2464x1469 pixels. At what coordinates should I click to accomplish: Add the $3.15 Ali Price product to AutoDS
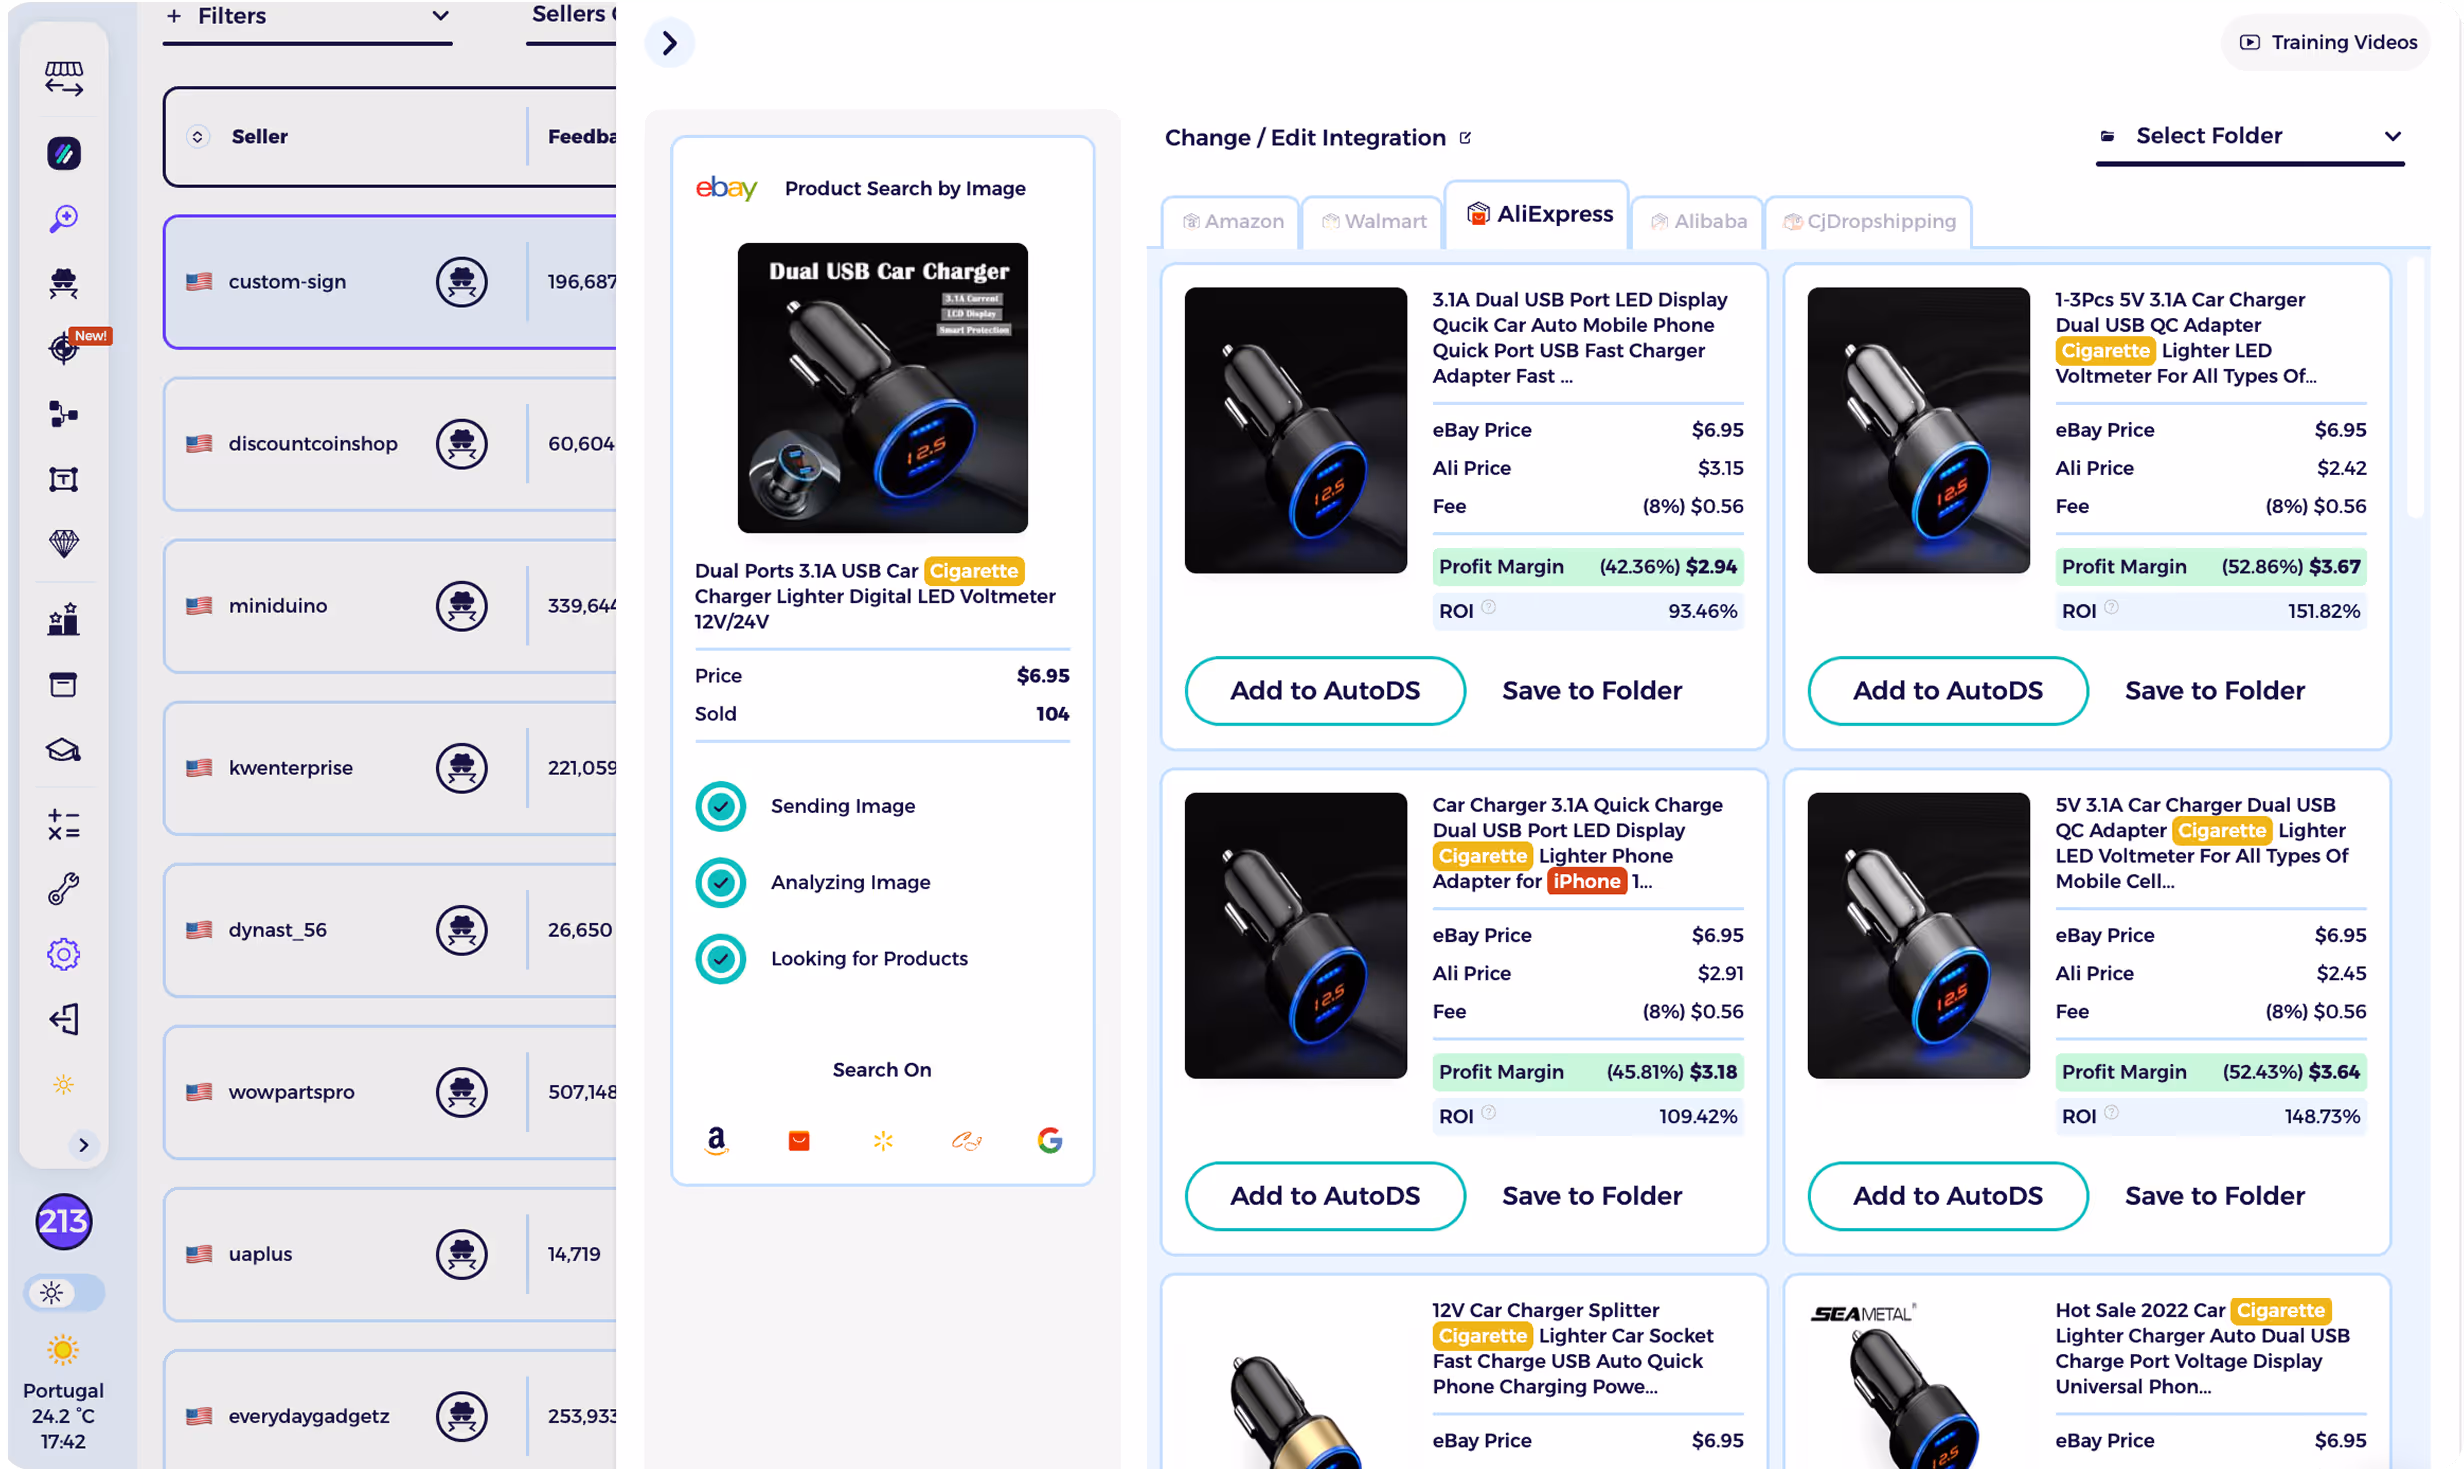click(1325, 691)
